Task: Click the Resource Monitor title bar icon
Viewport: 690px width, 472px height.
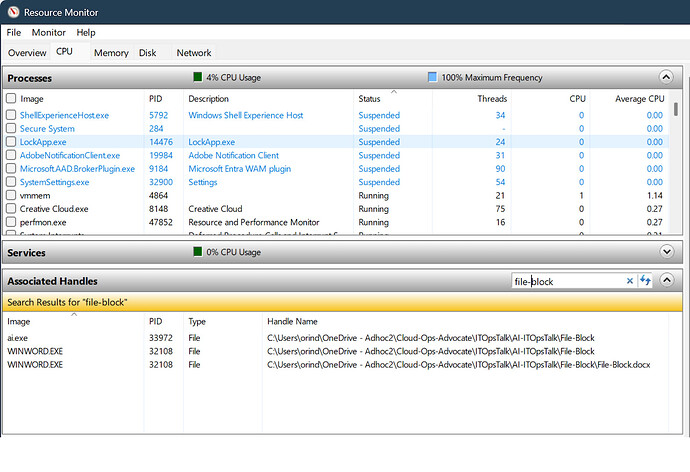Action: (13, 12)
